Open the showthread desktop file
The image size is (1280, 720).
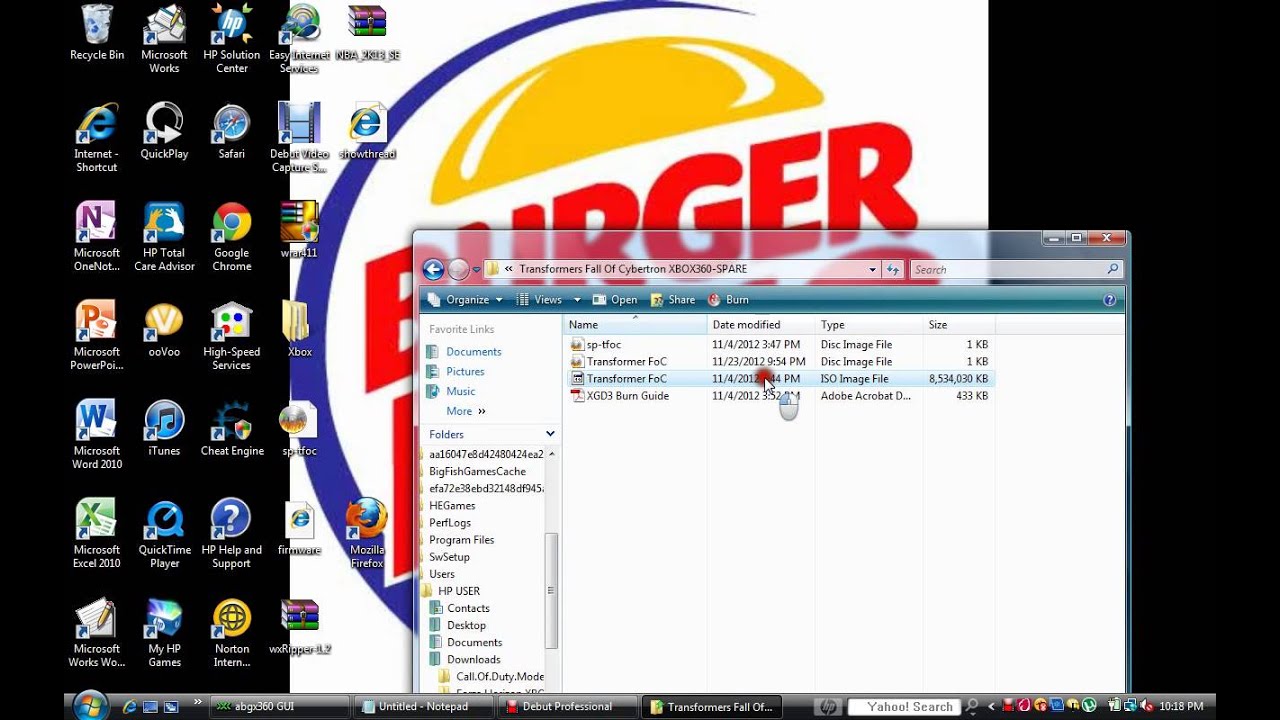[x=367, y=132]
